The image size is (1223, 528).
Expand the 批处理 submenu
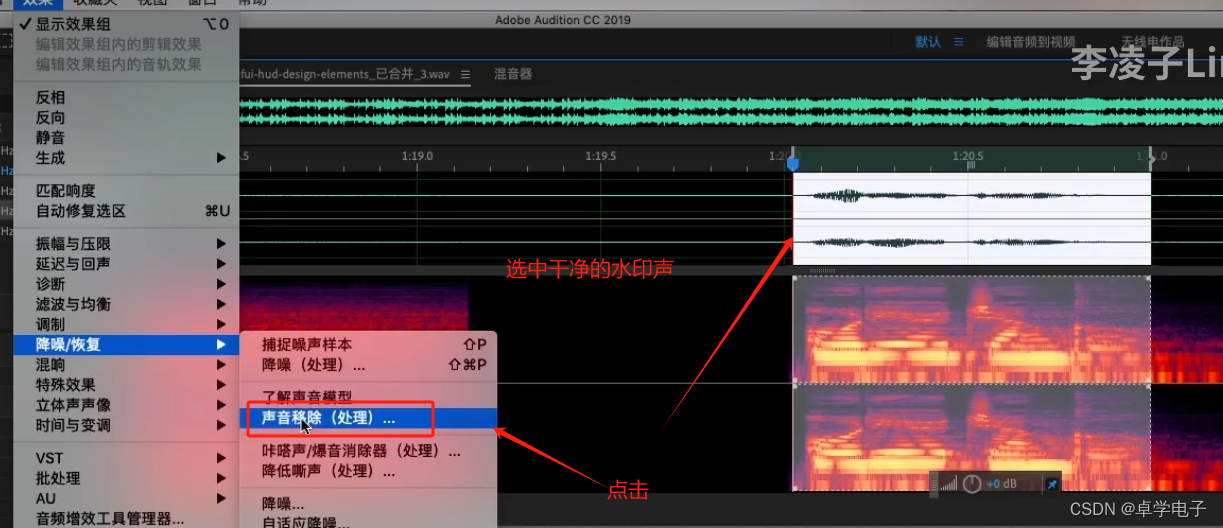[124, 478]
